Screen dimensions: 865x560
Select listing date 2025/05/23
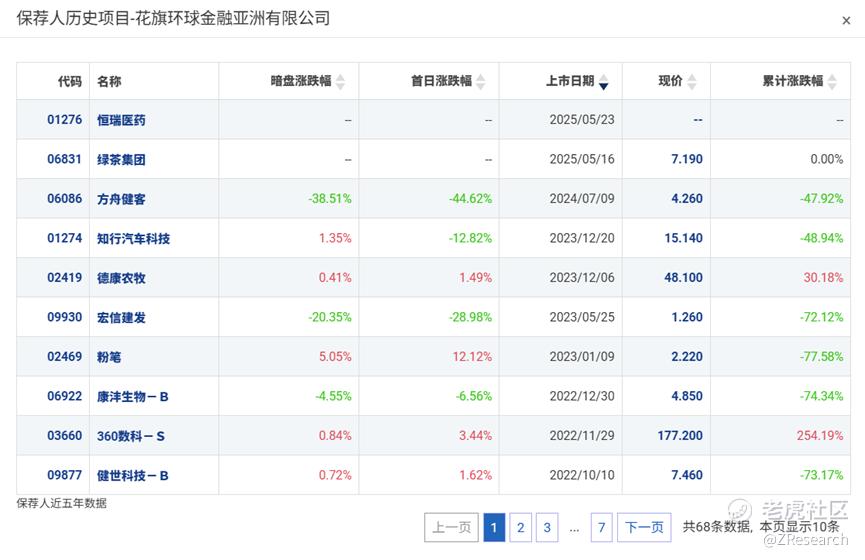coord(582,120)
